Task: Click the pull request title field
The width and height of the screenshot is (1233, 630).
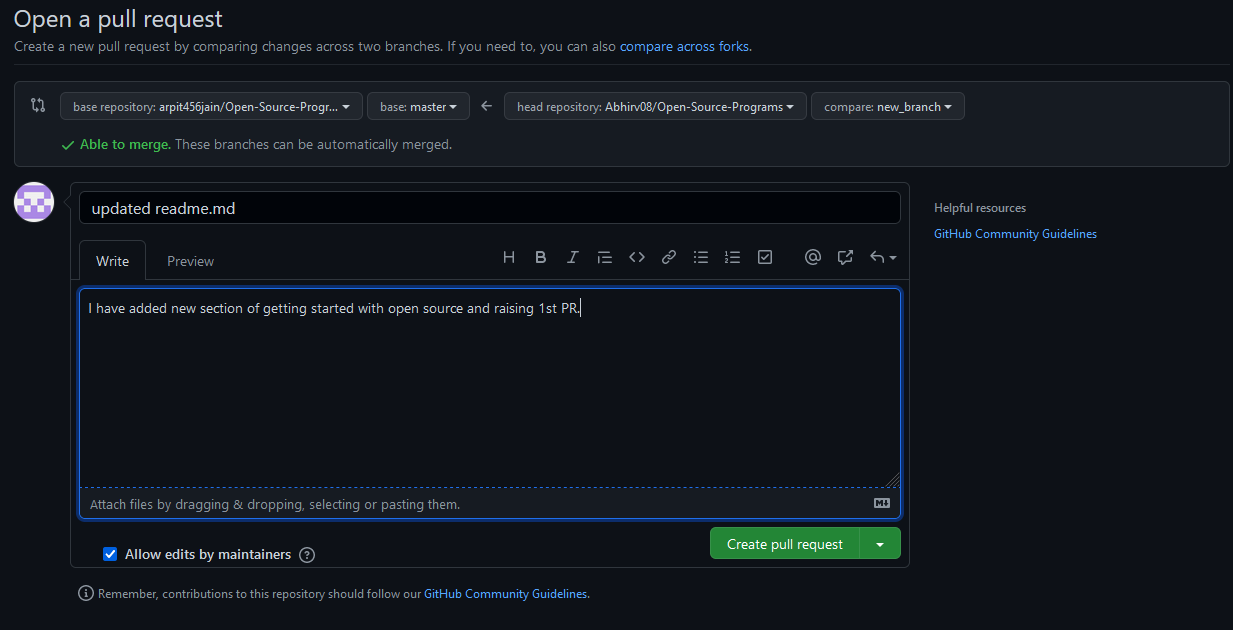Action: (490, 208)
